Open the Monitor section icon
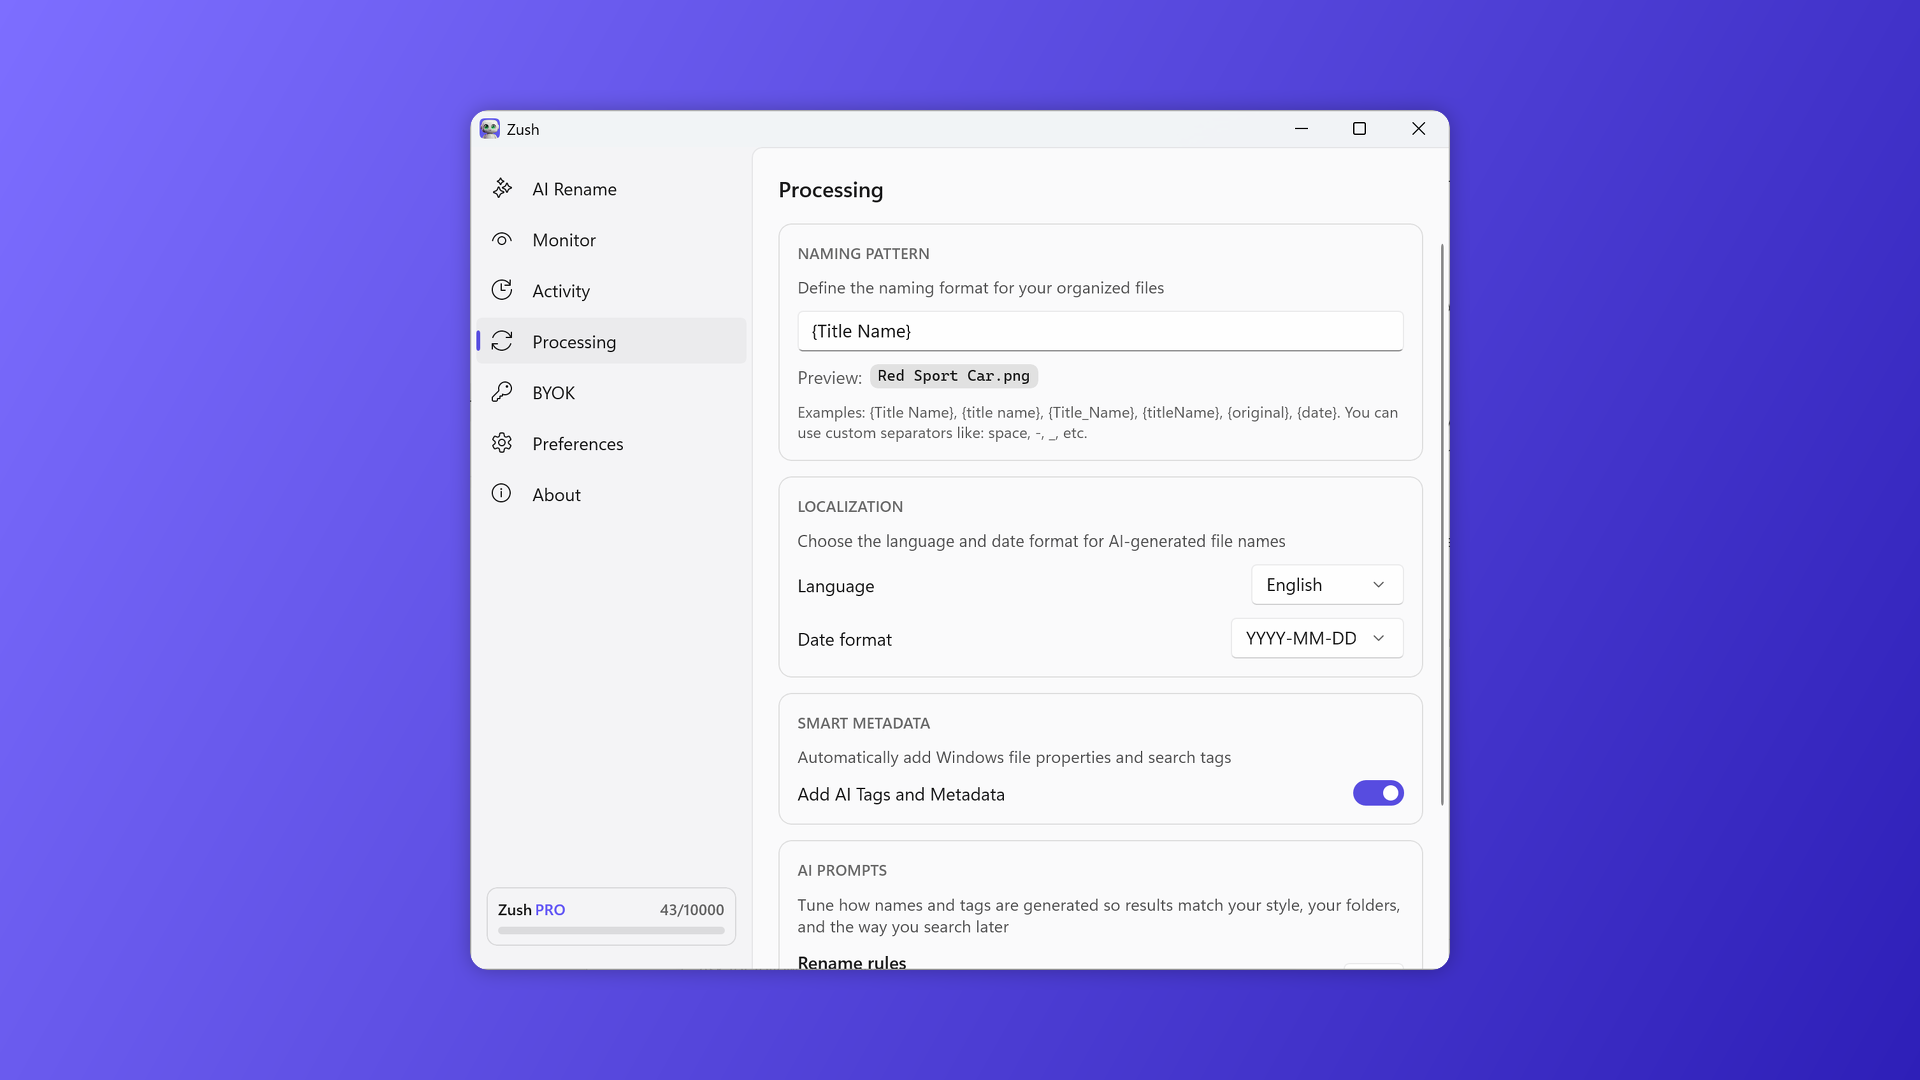The width and height of the screenshot is (1920, 1080). [503, 239]
